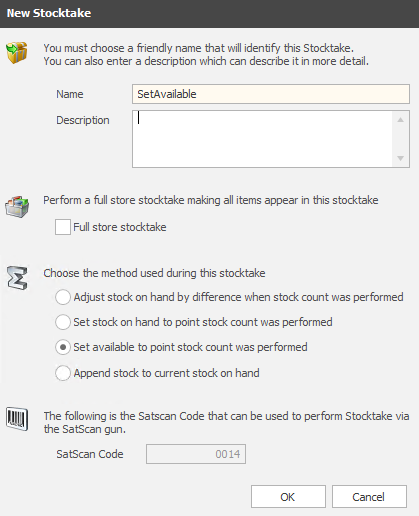Click the Full store stocktake label text
This screenshot has width=419, height=516.
tap(120, 227)
